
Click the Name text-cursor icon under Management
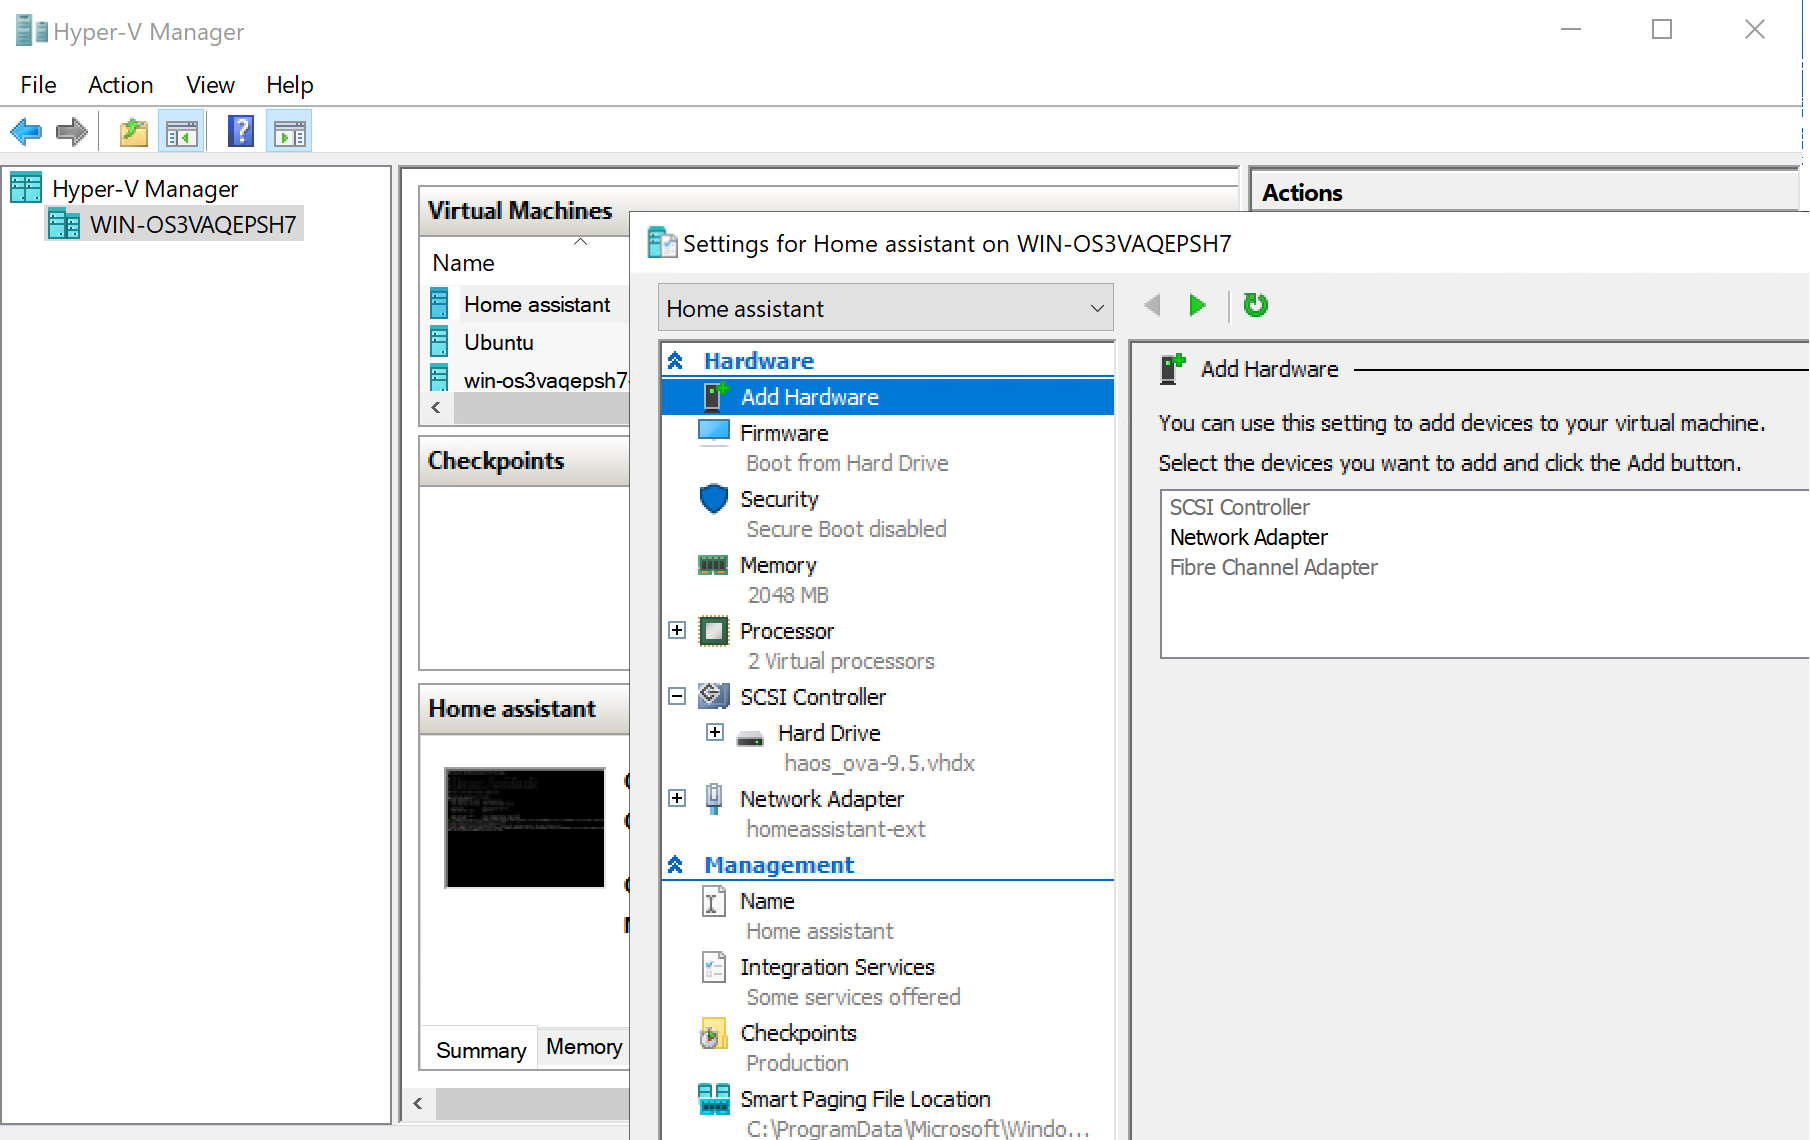click(711, 902)
